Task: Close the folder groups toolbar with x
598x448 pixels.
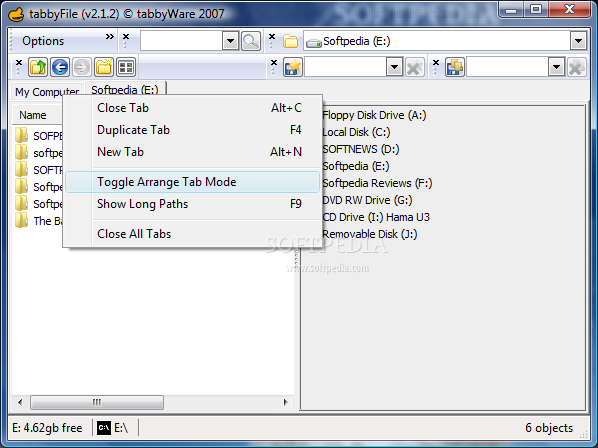Action: [x=436, y=62]
